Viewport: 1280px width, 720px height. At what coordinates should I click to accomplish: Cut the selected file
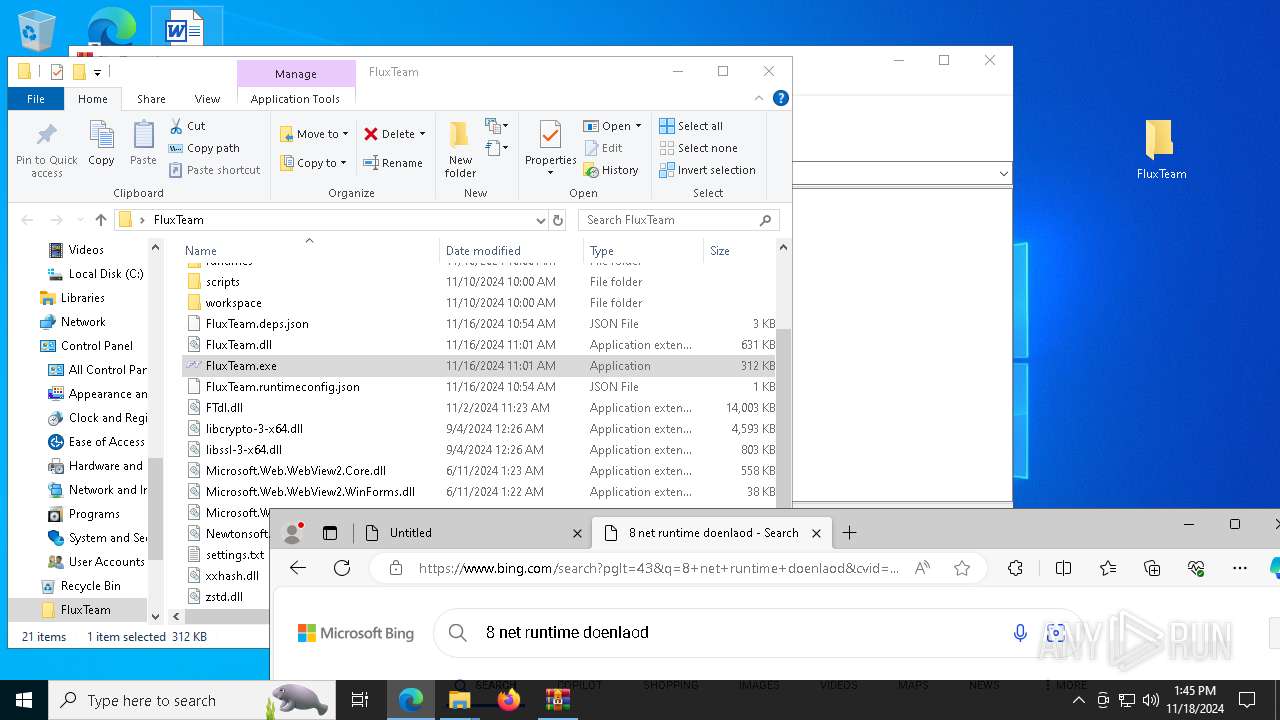tap(187, 126)
